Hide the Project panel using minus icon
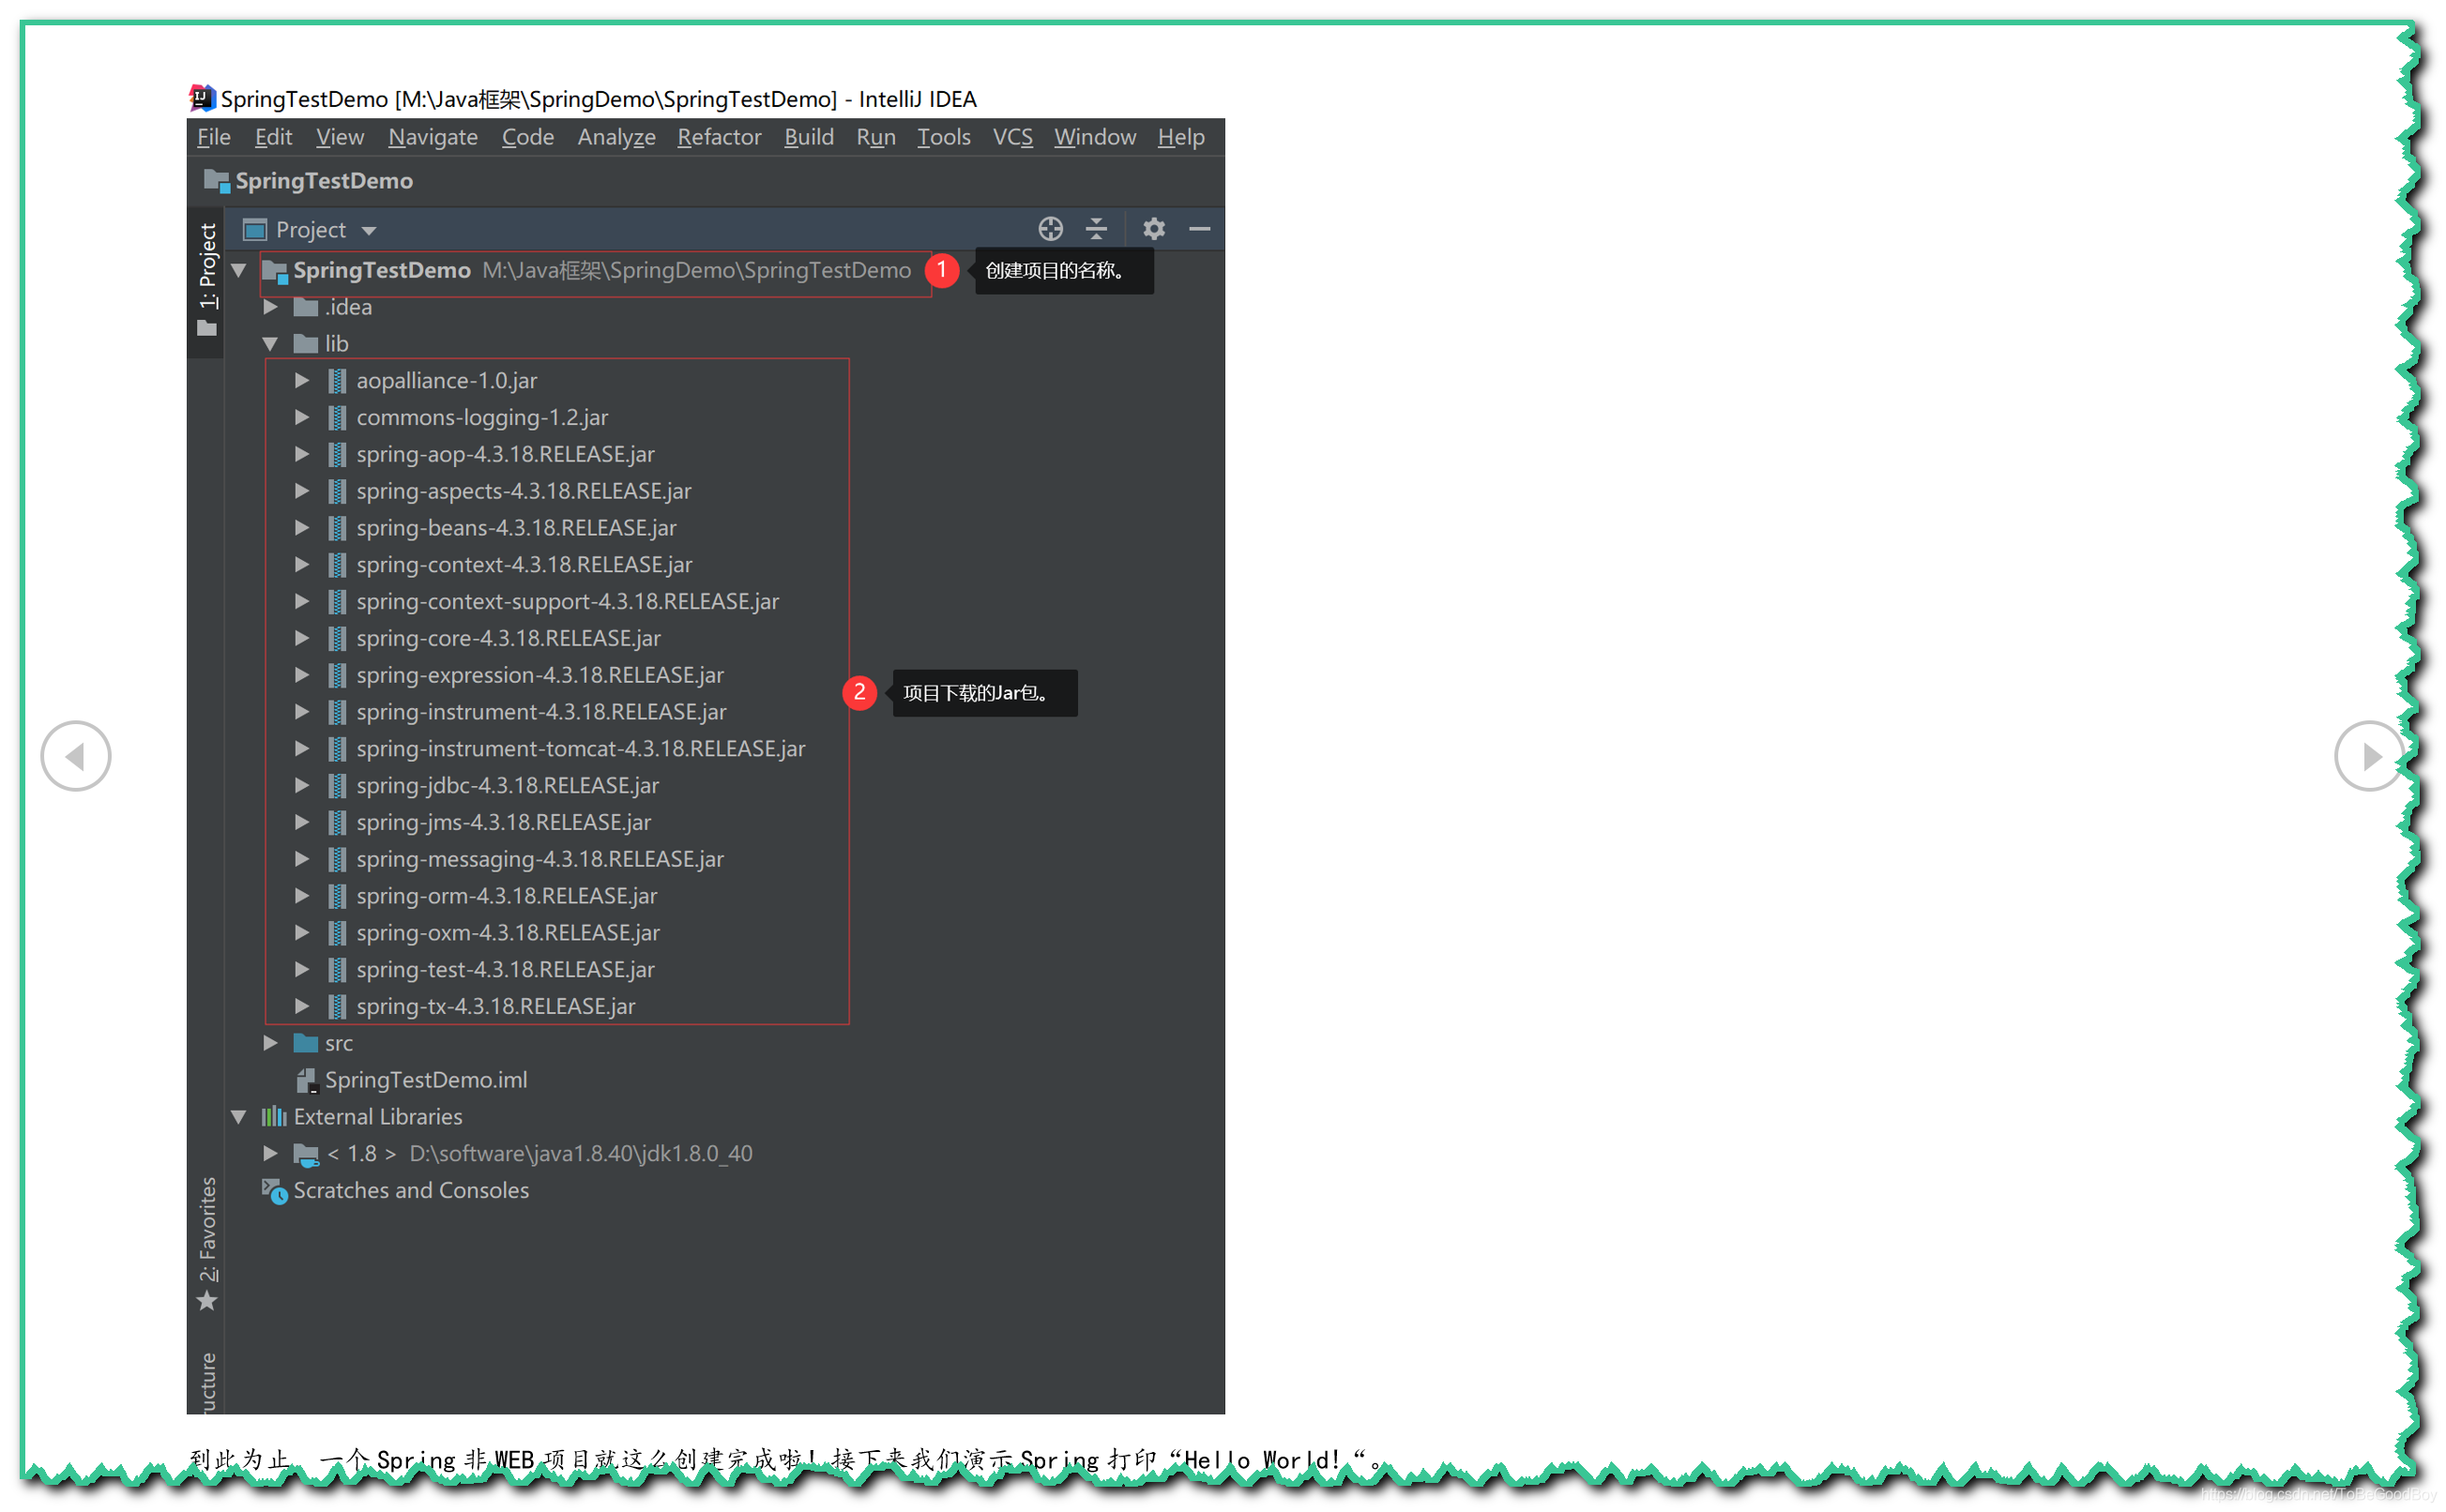Image resolution: width=2446 pixels, height=1512 pixels. 1199,229
